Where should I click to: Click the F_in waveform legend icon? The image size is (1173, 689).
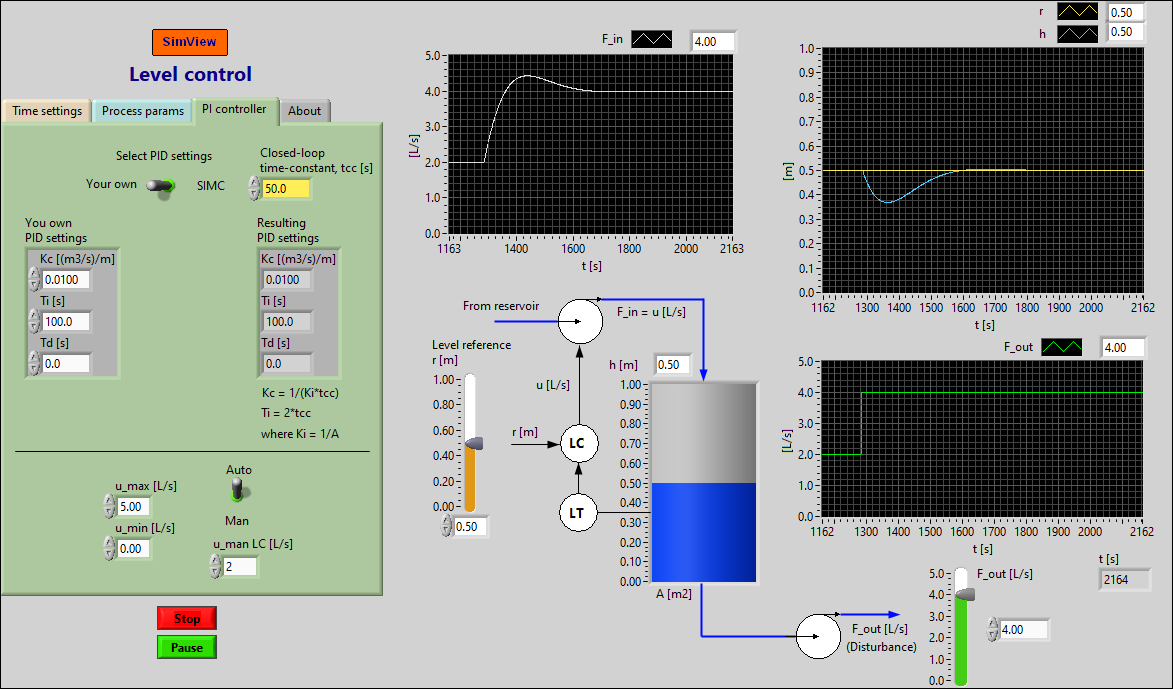coord(651,40)
